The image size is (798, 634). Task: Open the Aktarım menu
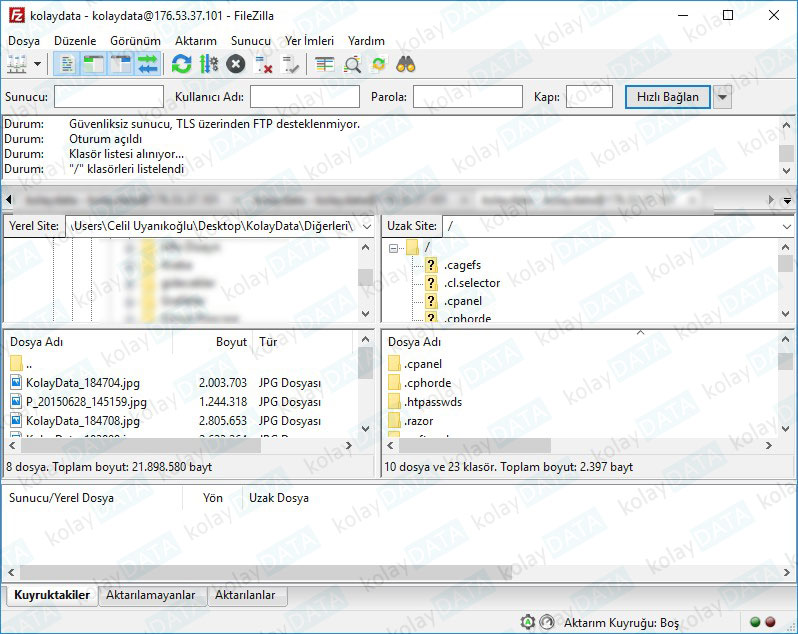click(x=196, y=41)
